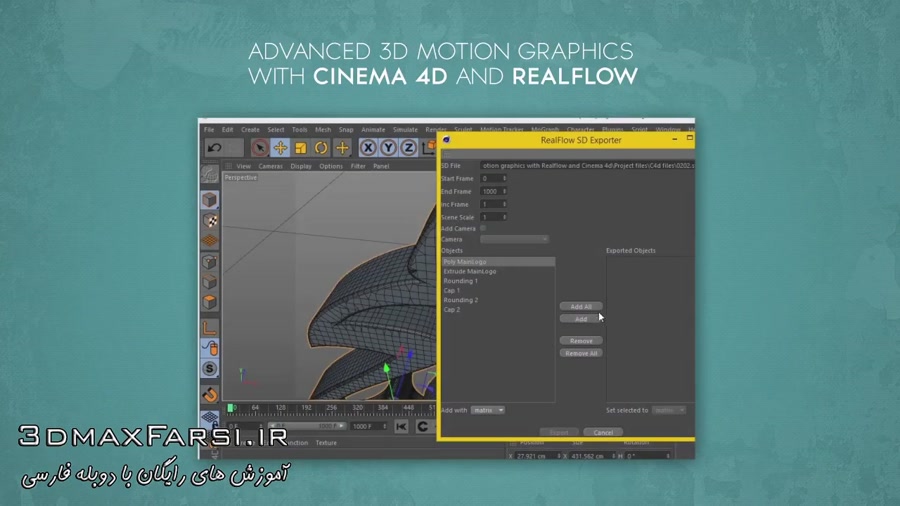Activate the Move tool icon
This screenshot has width=900, height=506.
(x=280, y=148)
